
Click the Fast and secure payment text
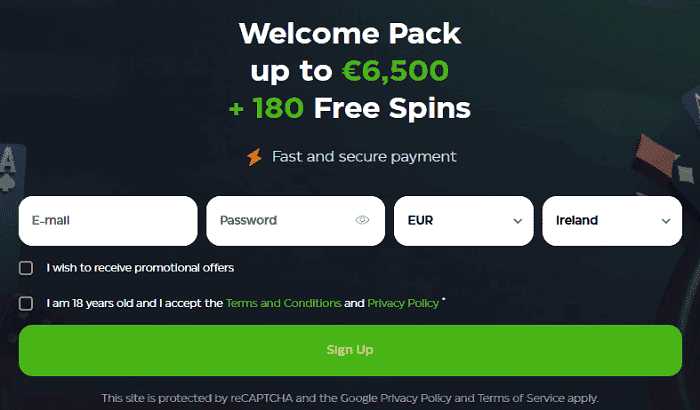[x=365, y=157]
